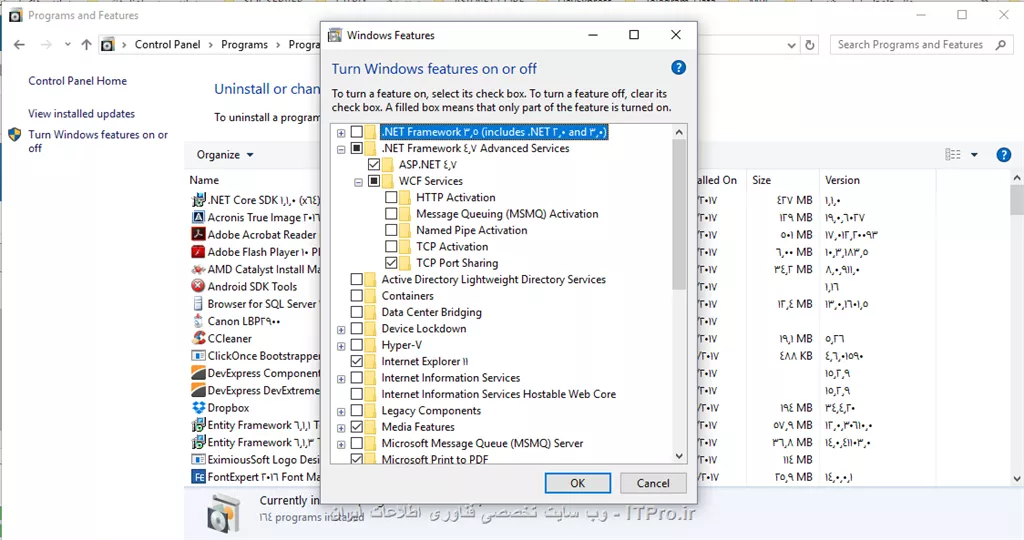Sort by the Version column header
The height and width of the screenshot is (540, 1024).
pyautogui.click(x=842, y=180)
